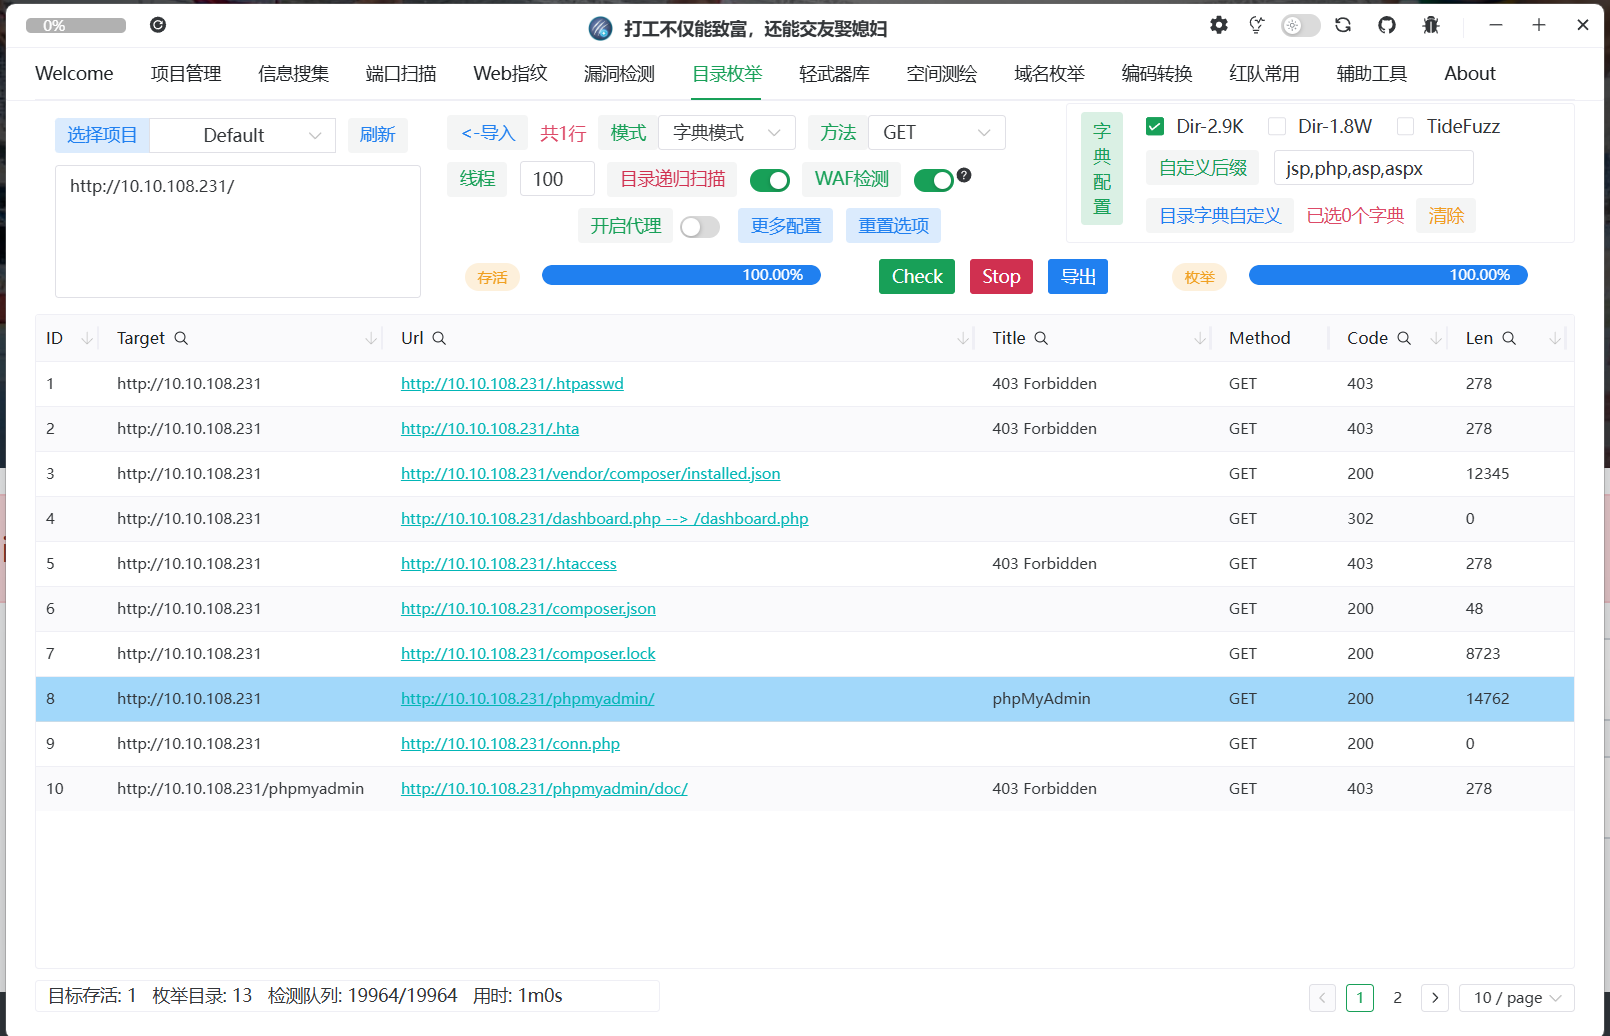
Task: Click the 线程 thread count input field
Action: 557,179
